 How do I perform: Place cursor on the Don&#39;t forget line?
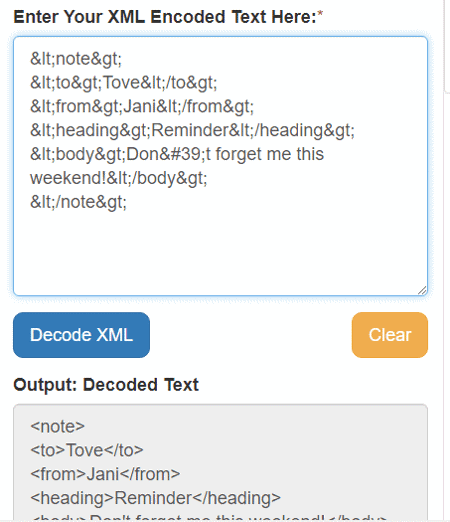click(x=177, y=154)
